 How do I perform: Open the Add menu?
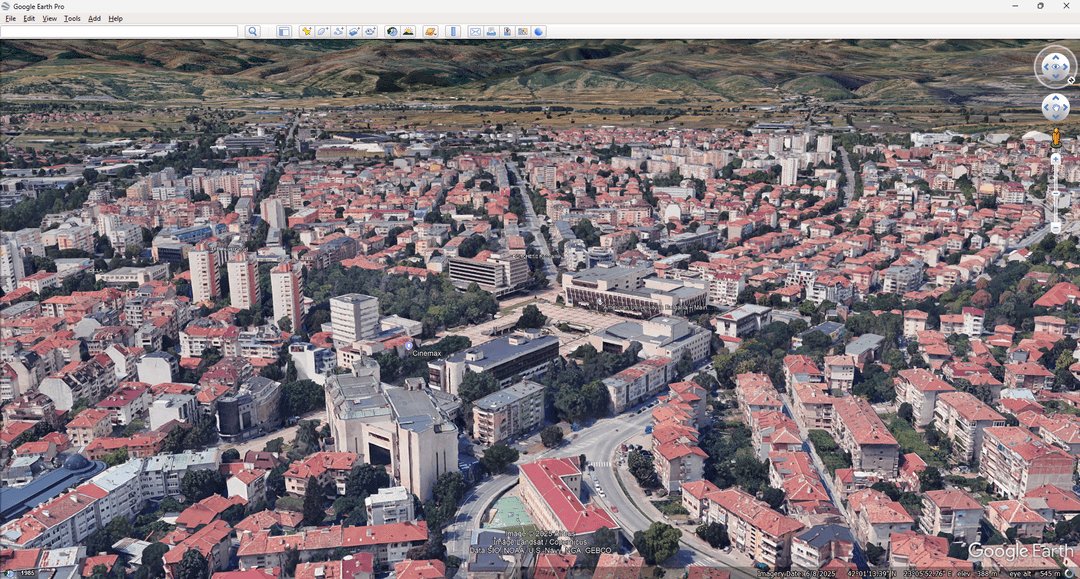pyautogui.click(x=94, y=18)
